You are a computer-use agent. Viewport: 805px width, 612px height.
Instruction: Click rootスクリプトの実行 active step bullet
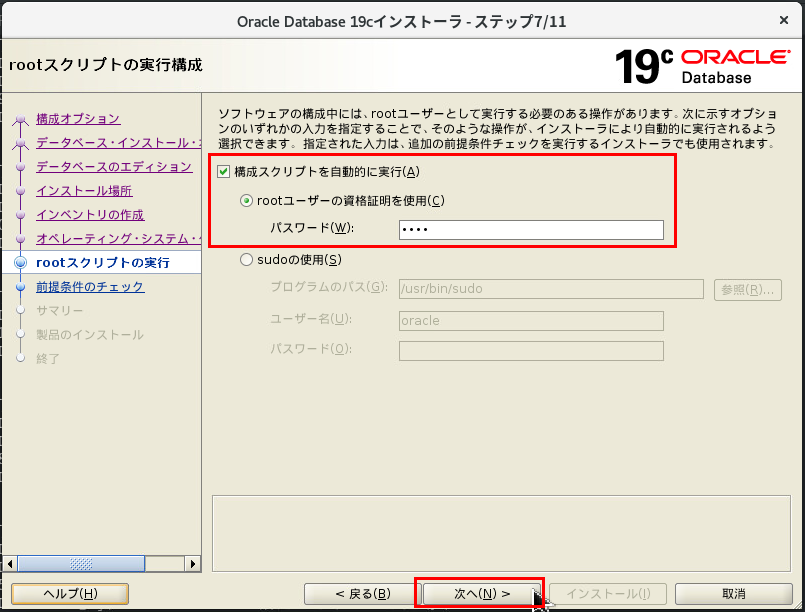21,263
